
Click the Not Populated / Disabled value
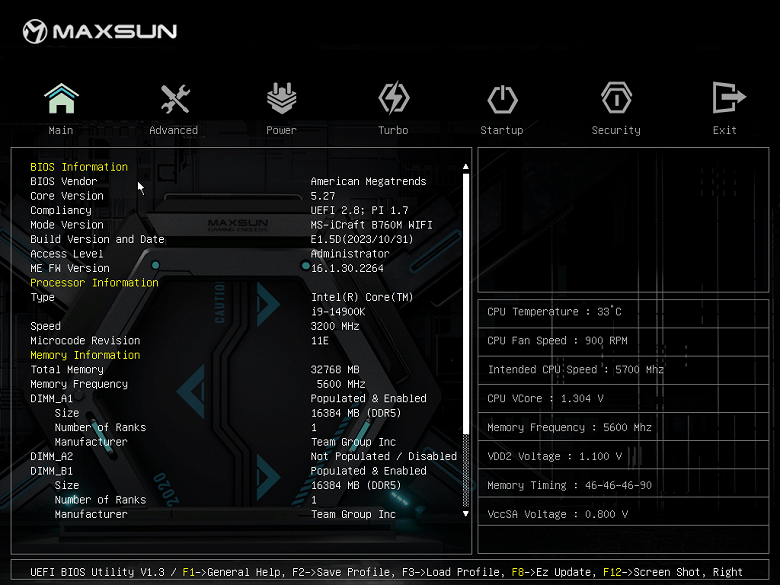[384, 456]
